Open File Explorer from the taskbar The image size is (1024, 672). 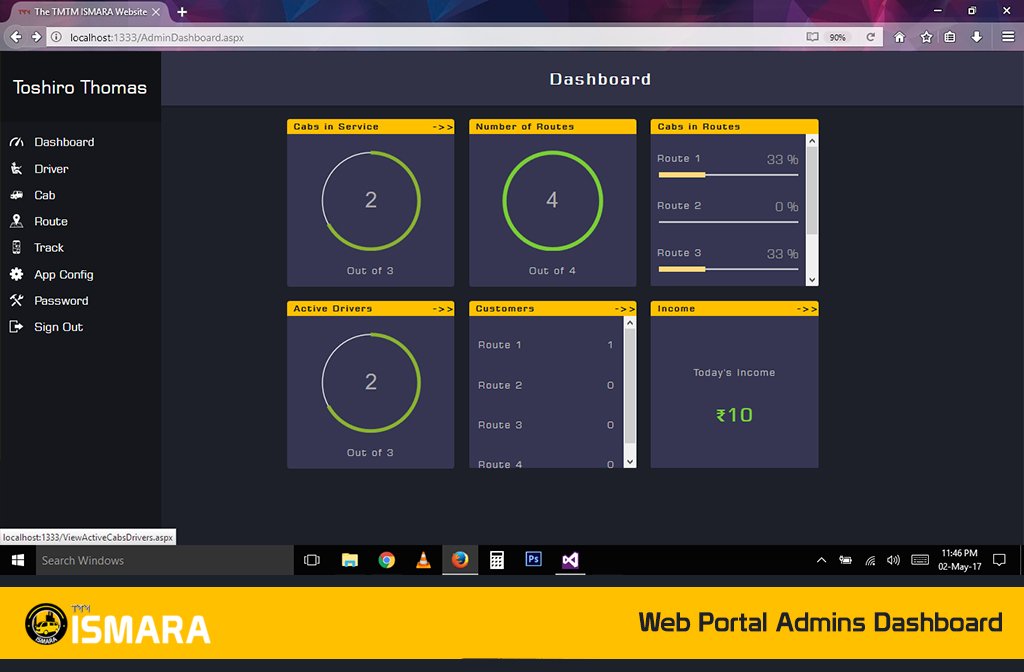350,560
